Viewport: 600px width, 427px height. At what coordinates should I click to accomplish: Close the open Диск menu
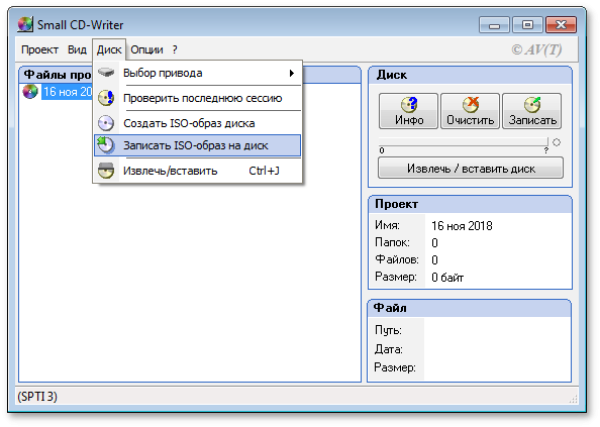[x=109, y=50]
